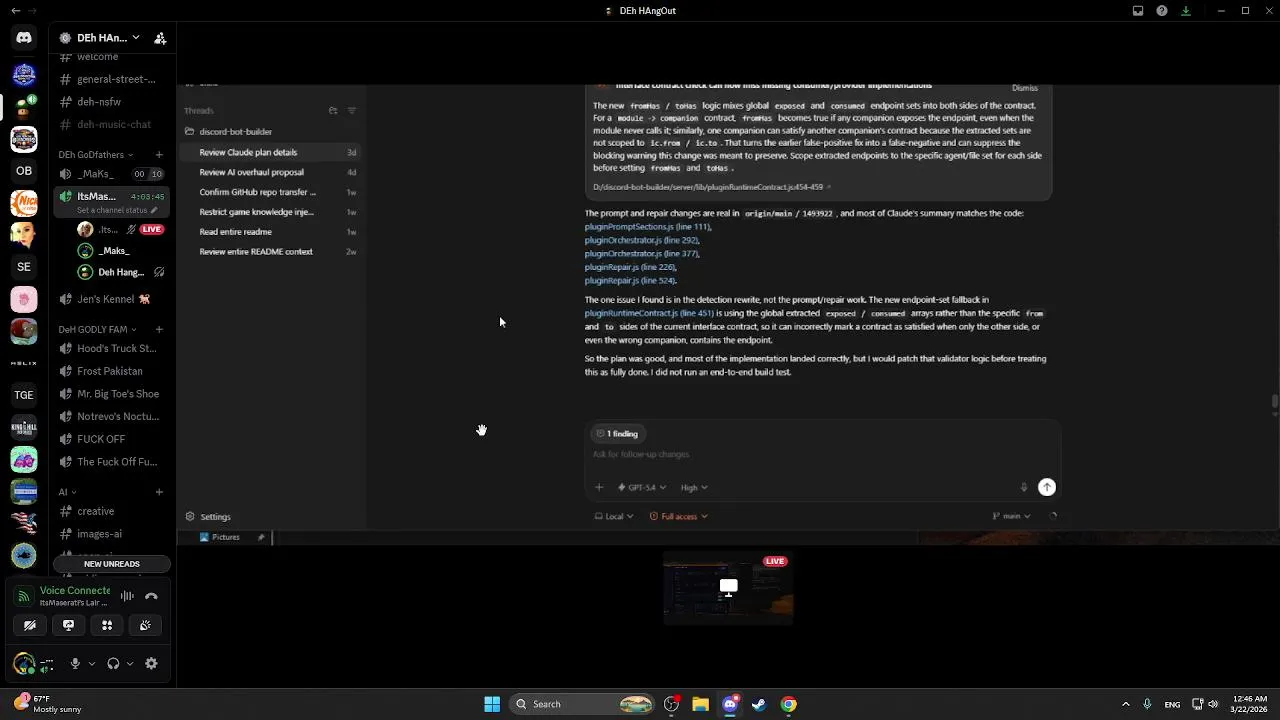This screenshot has height=720, width=1280.
Task: Open Steam from the taskbar
Action: coord(759,704)
